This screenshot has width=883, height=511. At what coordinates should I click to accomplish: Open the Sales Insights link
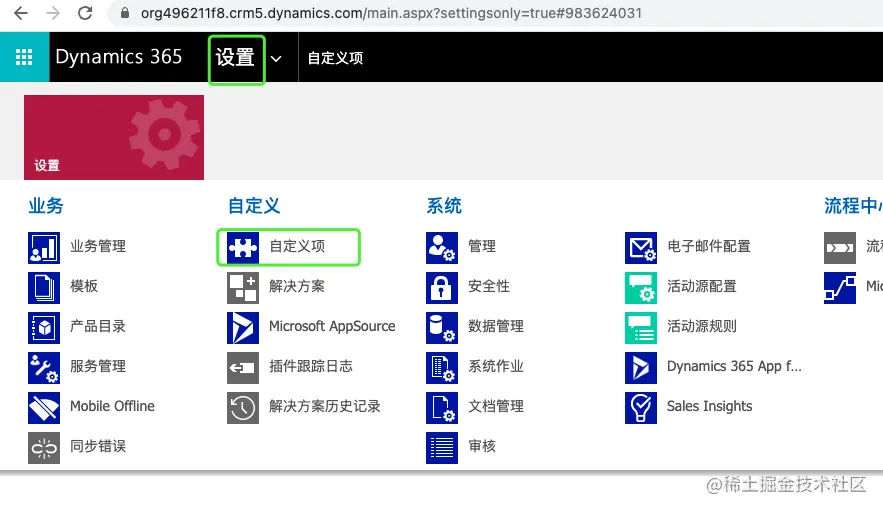[710, 406]
